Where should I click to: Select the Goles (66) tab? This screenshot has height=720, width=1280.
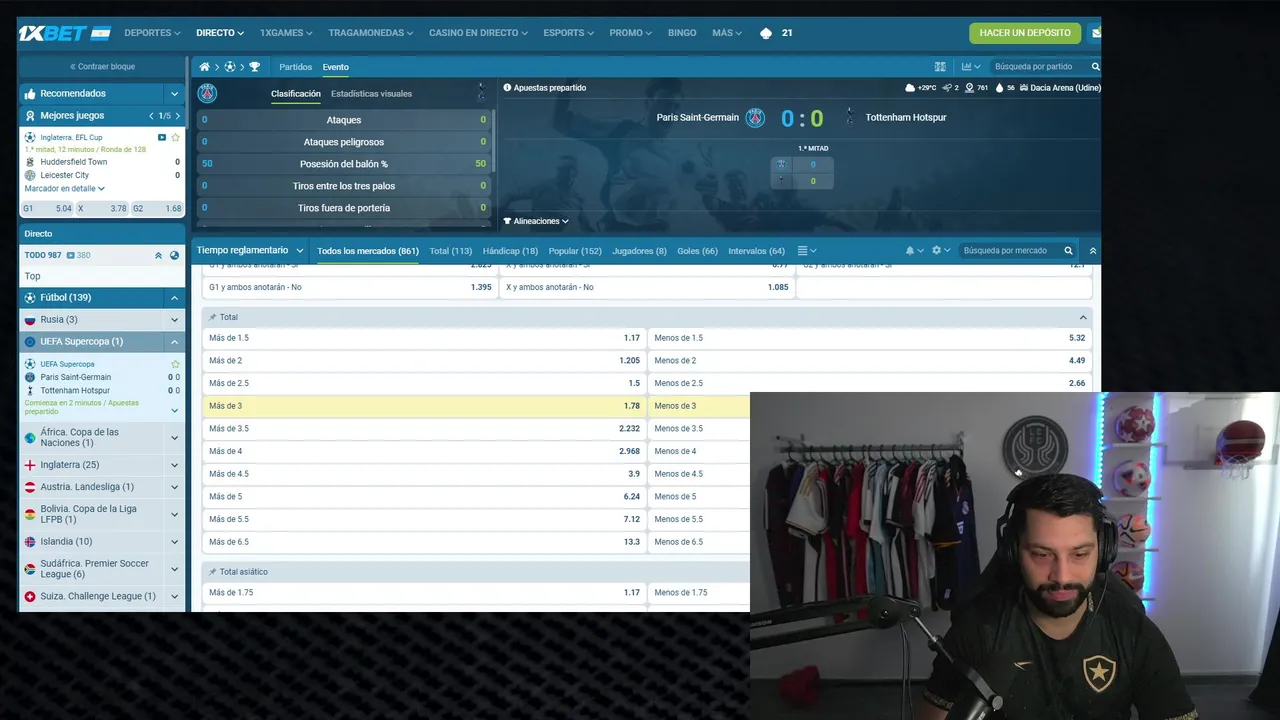click(x=697, y=251)
